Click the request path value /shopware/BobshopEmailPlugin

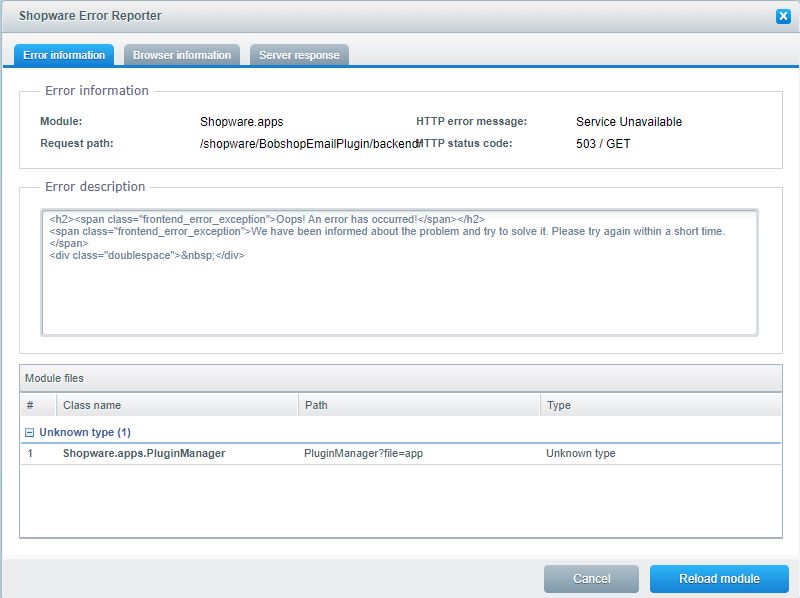click(x=309, y=144)
